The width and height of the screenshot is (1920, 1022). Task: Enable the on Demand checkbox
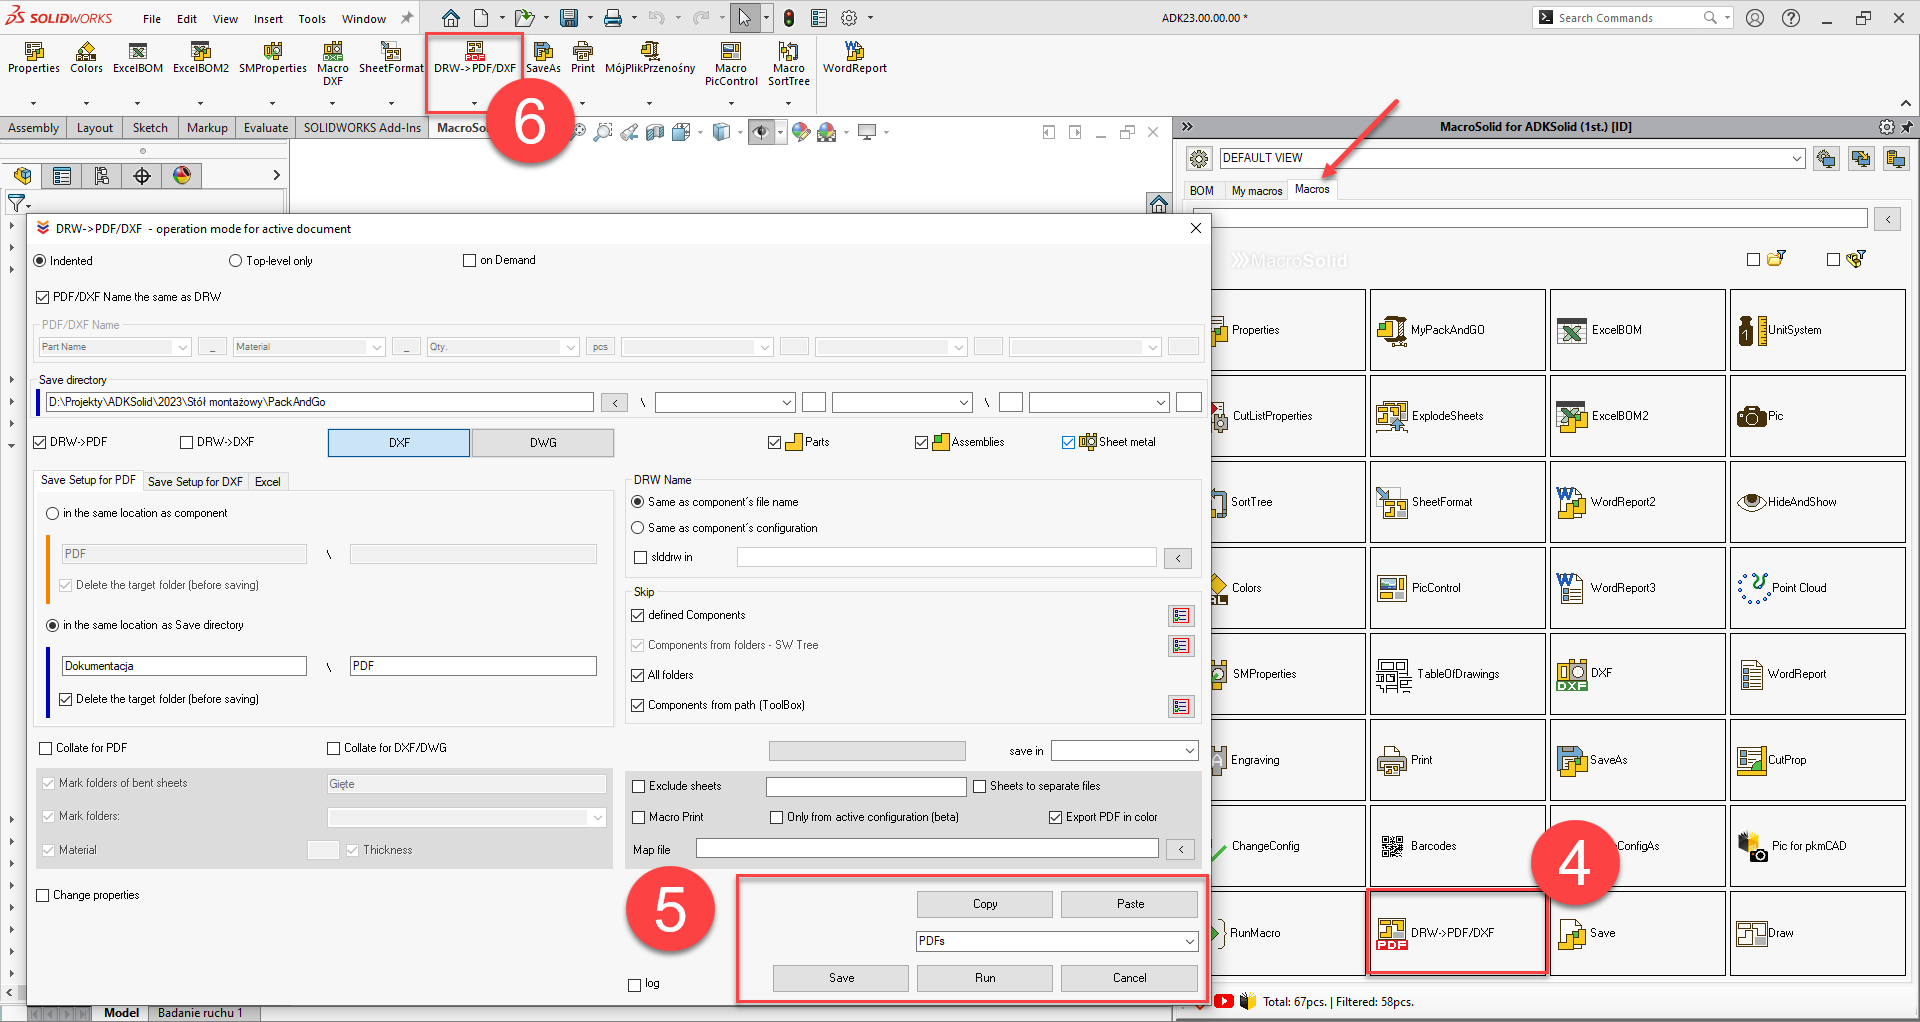(469, 260)
